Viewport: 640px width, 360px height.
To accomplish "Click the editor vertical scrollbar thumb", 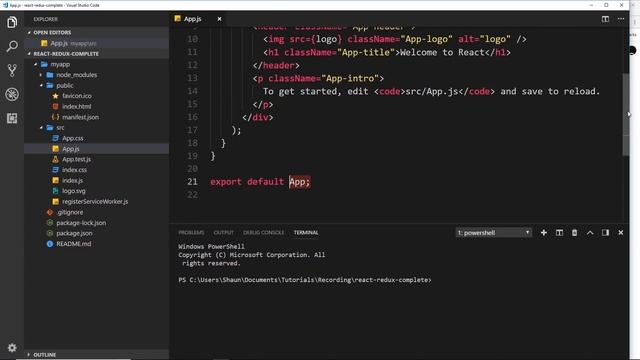I will (x=625, y=114).
